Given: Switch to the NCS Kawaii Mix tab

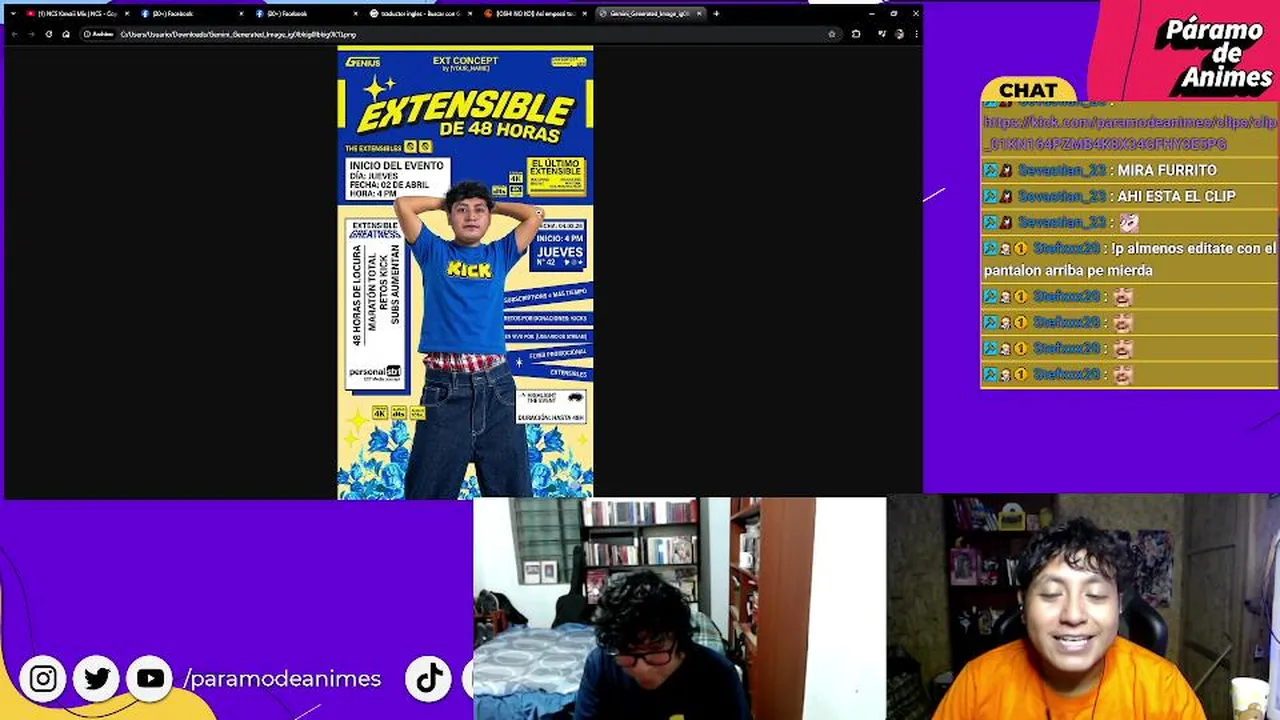Looking at the screenshot, I should [x=76, y=14].
